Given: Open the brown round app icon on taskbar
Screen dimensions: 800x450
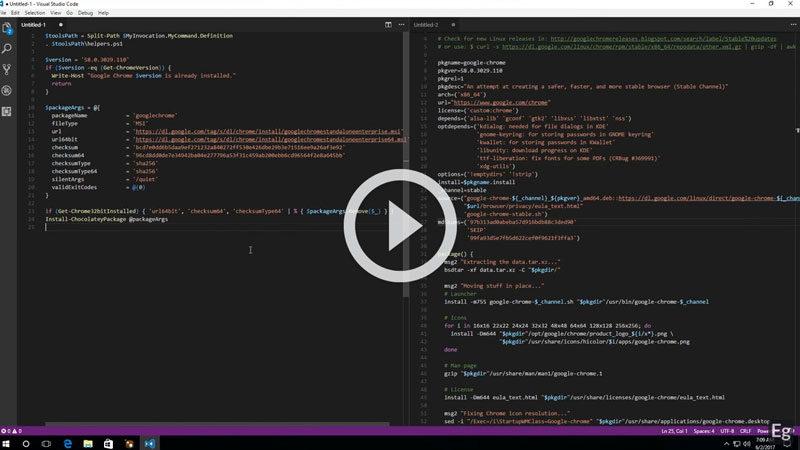Looking at the screenshot, I should coord(129,444).
